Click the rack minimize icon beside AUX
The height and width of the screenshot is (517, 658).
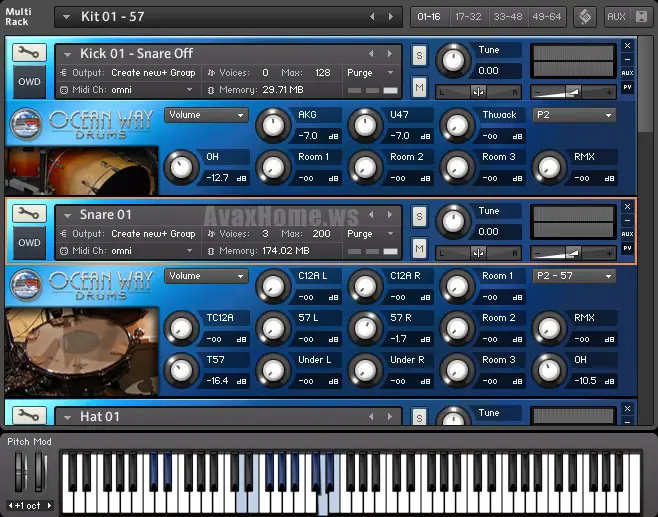(641, 17)
